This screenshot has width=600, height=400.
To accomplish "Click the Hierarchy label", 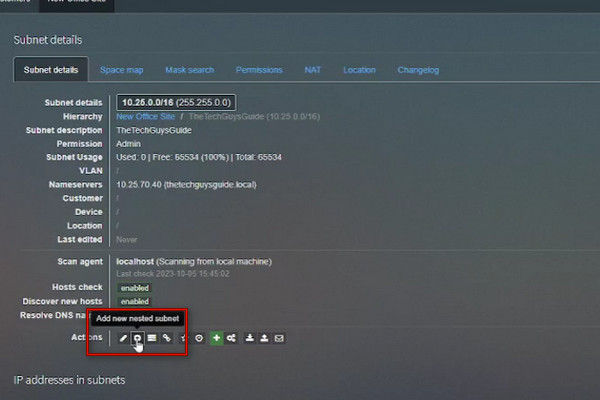I will click(83, 116).
